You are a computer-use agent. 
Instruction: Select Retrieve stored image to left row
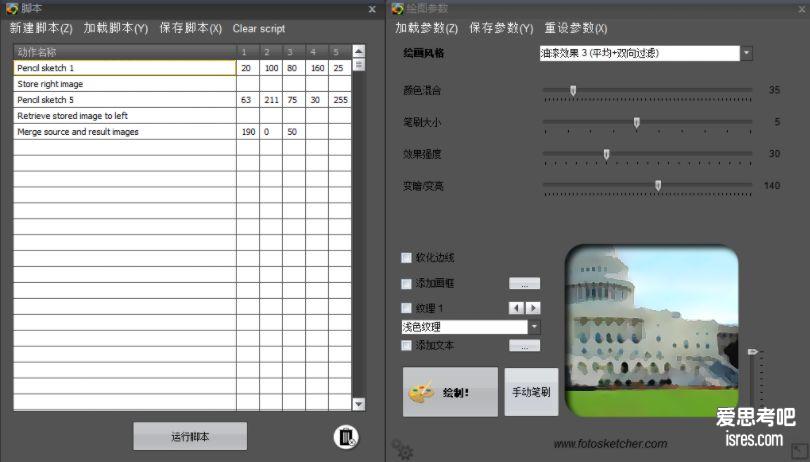click(182, 116)
